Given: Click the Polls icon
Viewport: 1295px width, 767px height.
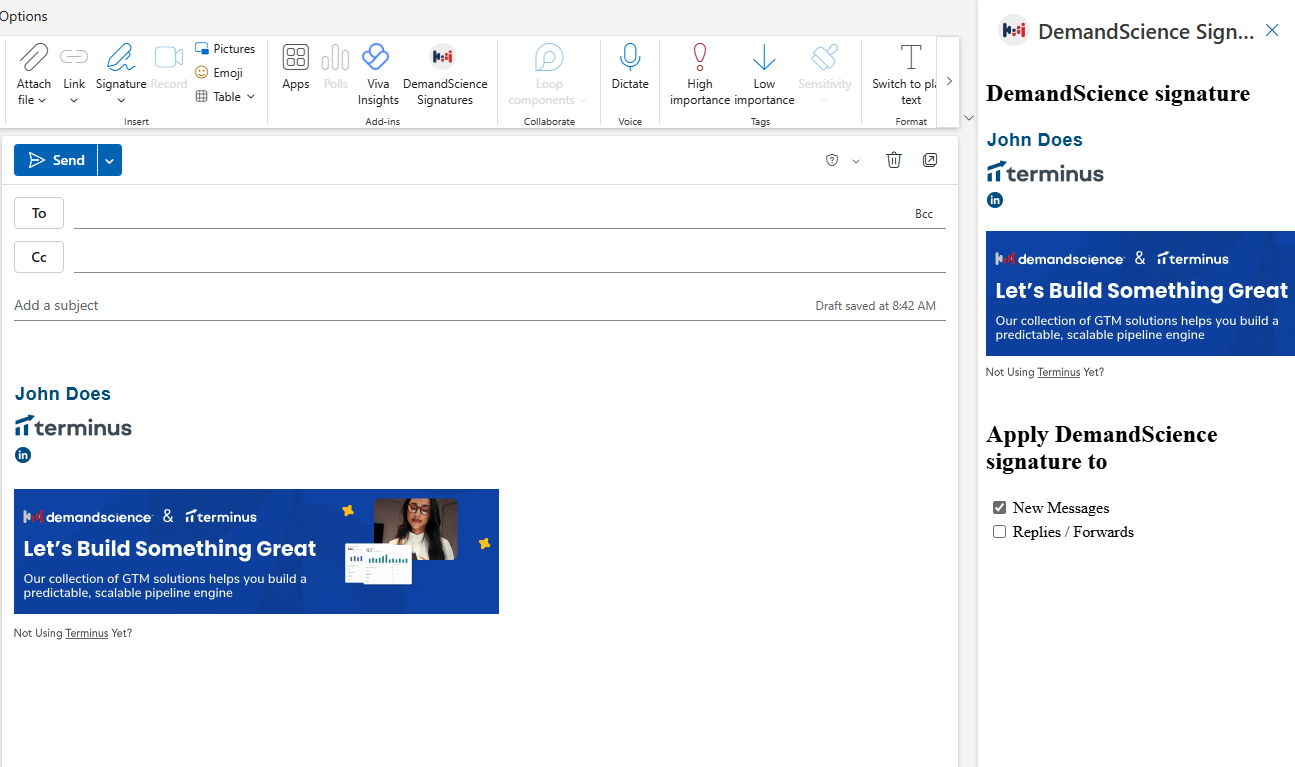Looking at the screenshot, I should coord(335,57).
